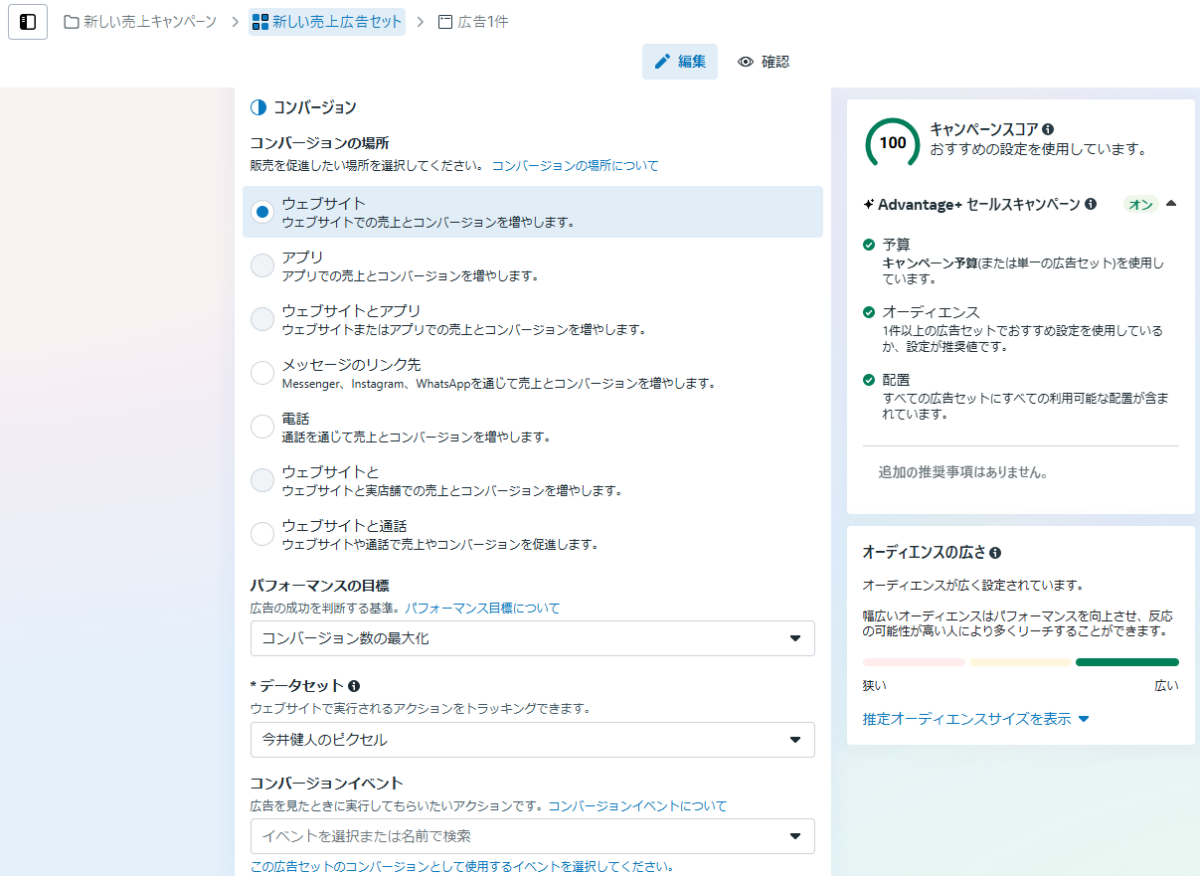
Task: Click the info icon beside データセット
Action: [354, 686]
